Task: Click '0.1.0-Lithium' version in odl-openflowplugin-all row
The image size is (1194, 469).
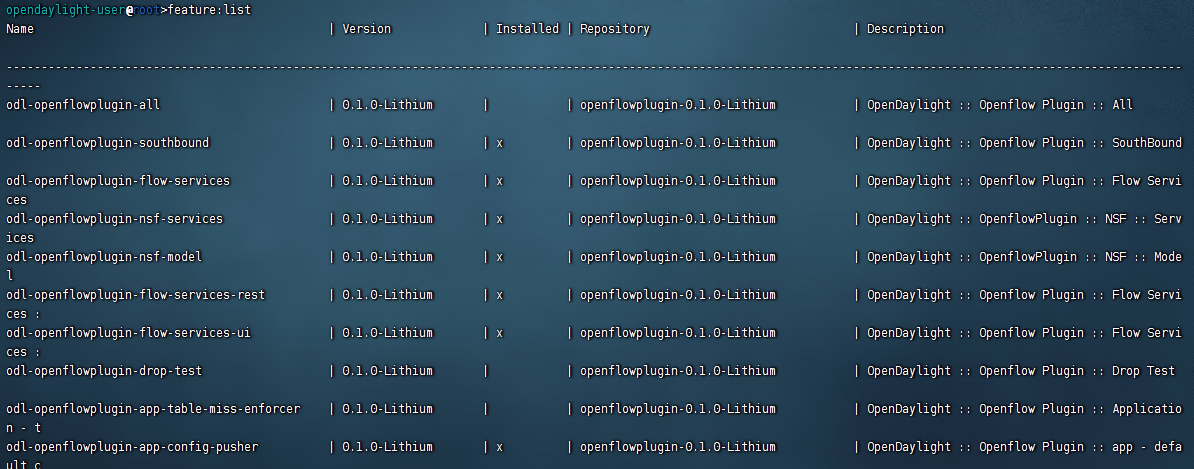Action: point(388,105)
